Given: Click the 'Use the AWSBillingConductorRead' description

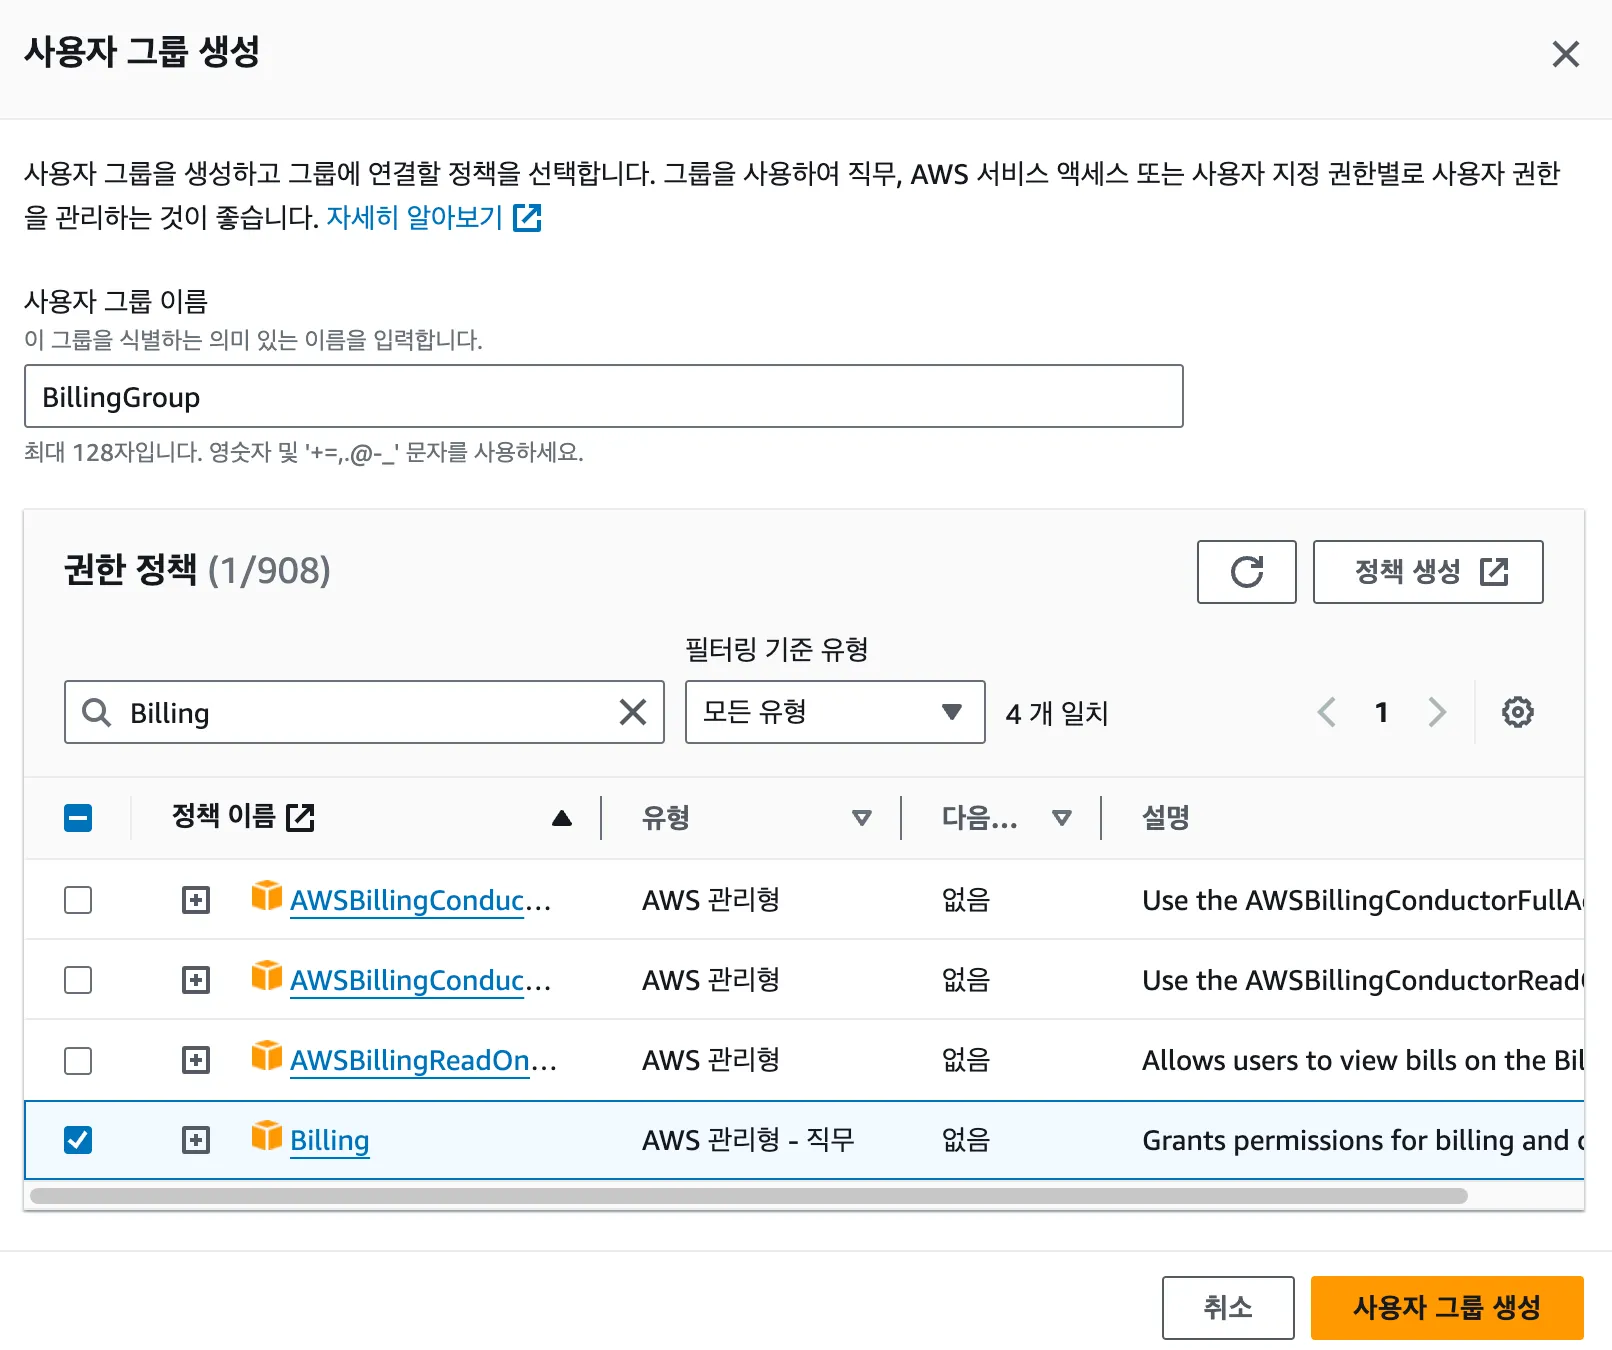Looking at the screenshot, I should pyautogui.click(x=1363, y=980).
